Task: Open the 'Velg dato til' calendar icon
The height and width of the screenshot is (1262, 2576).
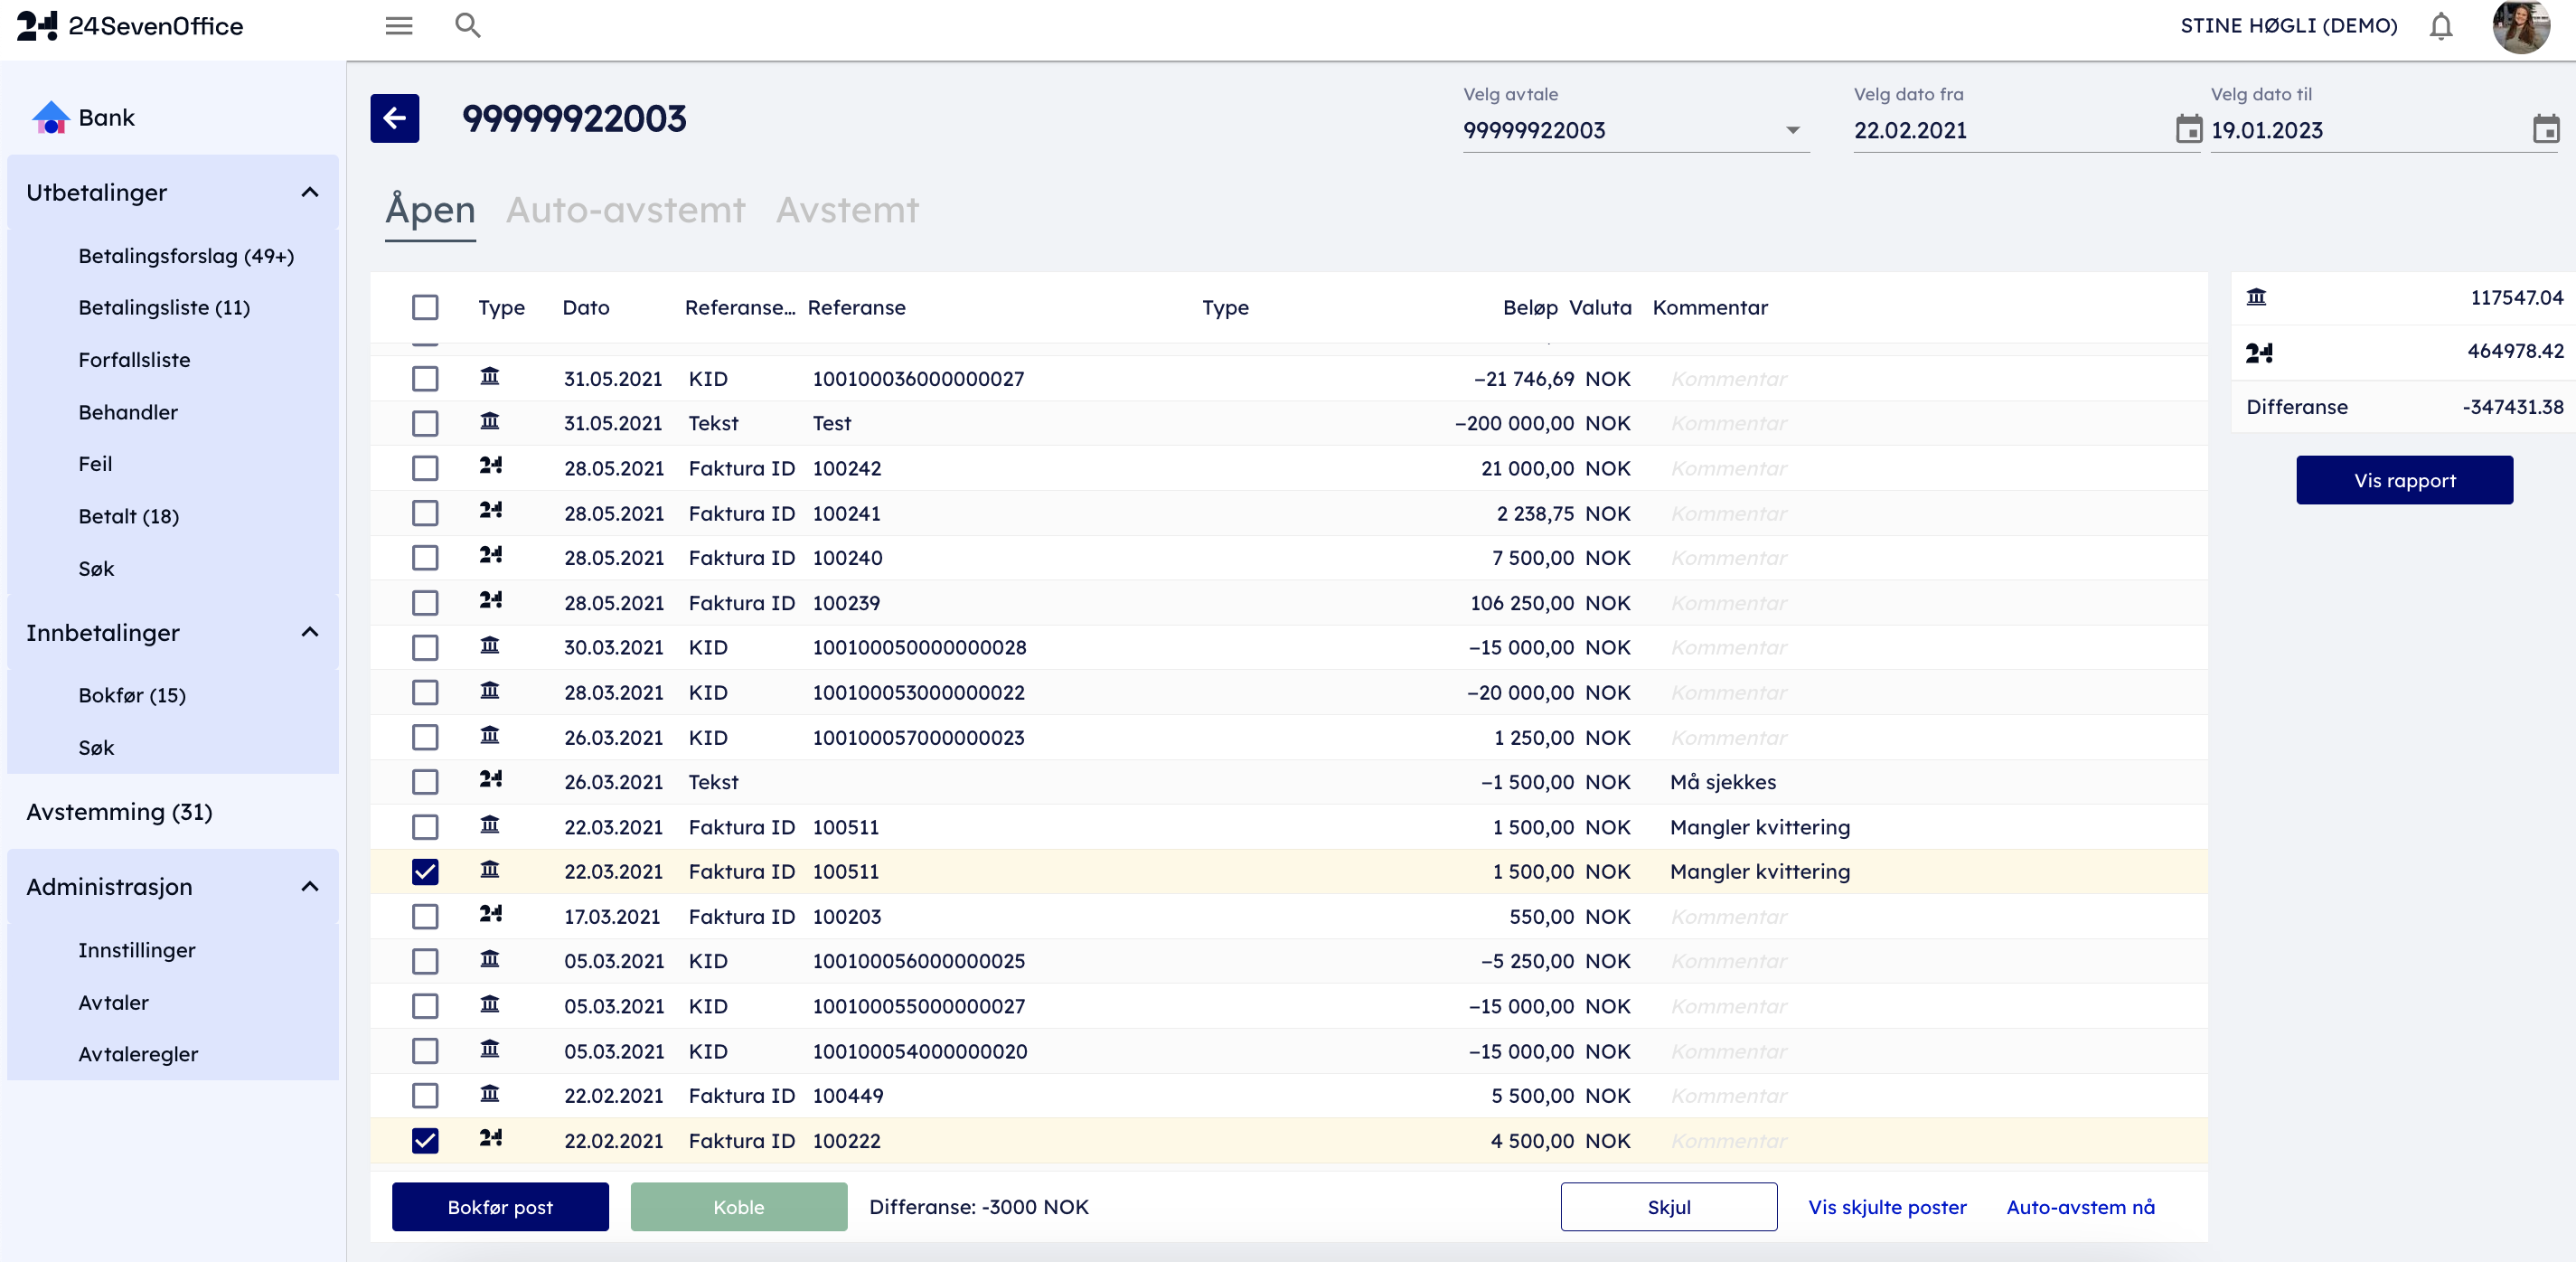Action: (x=2545, y=129)
